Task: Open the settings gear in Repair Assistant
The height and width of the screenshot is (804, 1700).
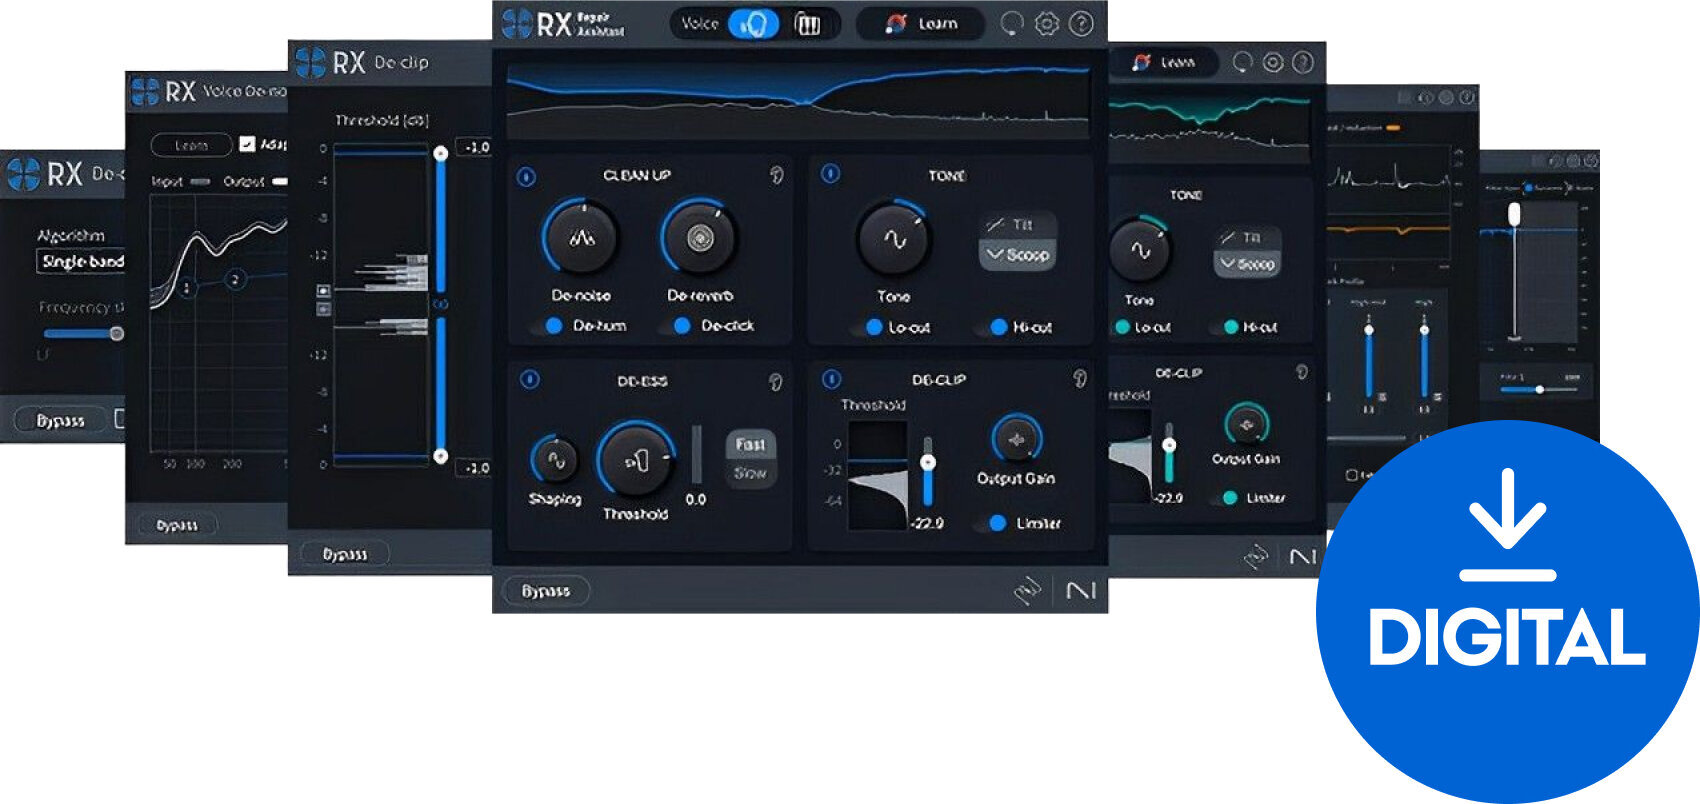Action: coord(1046,23)
